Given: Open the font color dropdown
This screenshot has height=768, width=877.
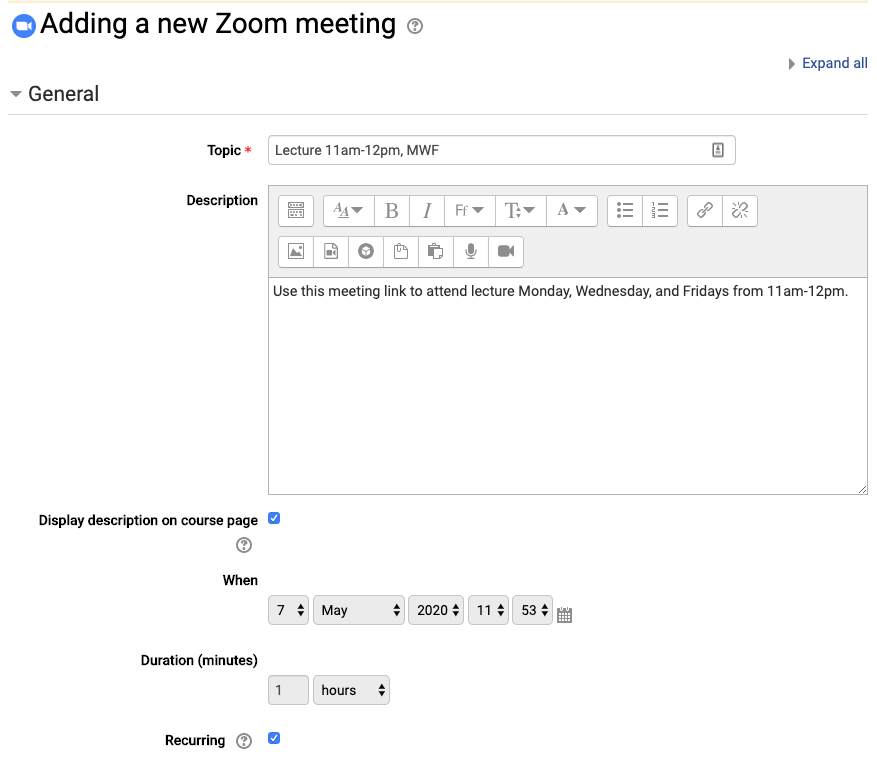Looking at the screenshot, I should click(x=572, y=210).
